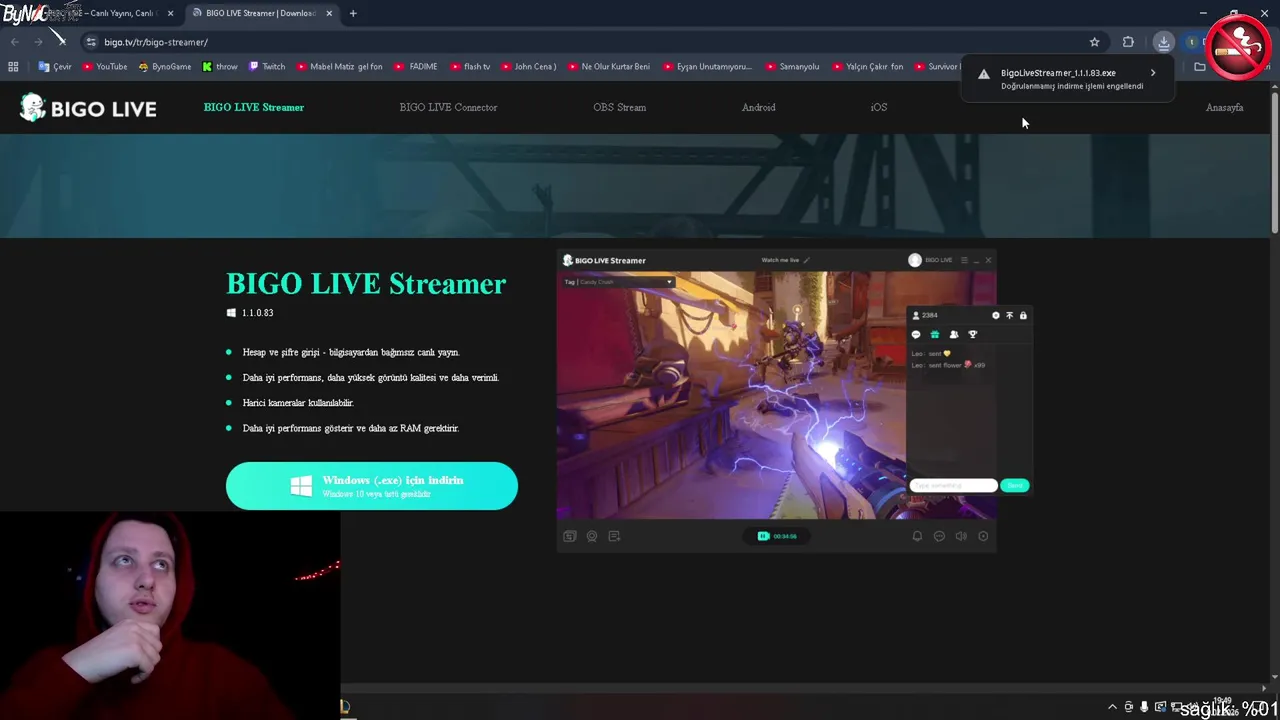Open the Samanyolu bookmark
The width and height of the screenshot is (1280, 720).
(792, 67)
